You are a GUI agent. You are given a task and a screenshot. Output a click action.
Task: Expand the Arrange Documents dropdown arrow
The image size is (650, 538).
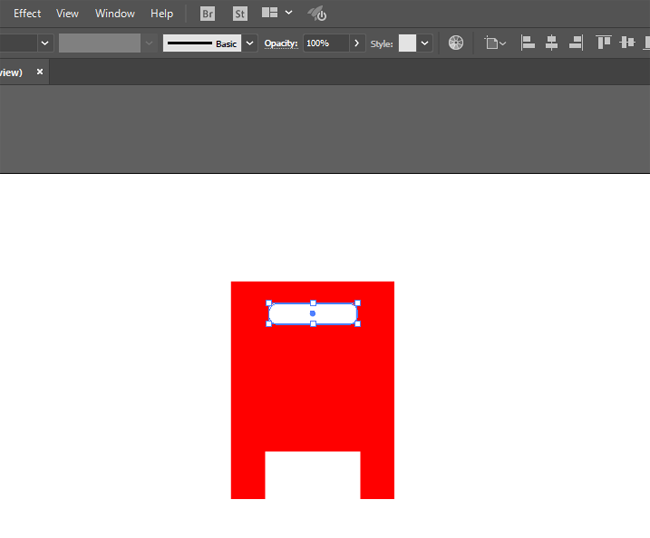(x=289, y=13)
